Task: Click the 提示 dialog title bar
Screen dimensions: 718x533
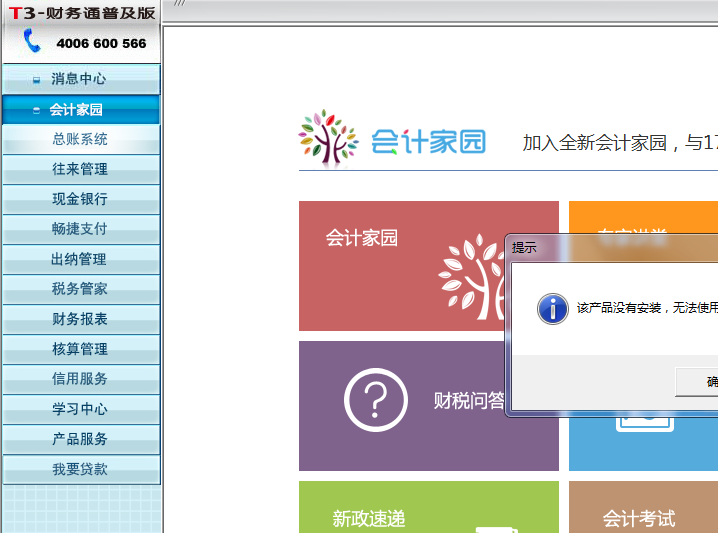Action: [612, 248]
